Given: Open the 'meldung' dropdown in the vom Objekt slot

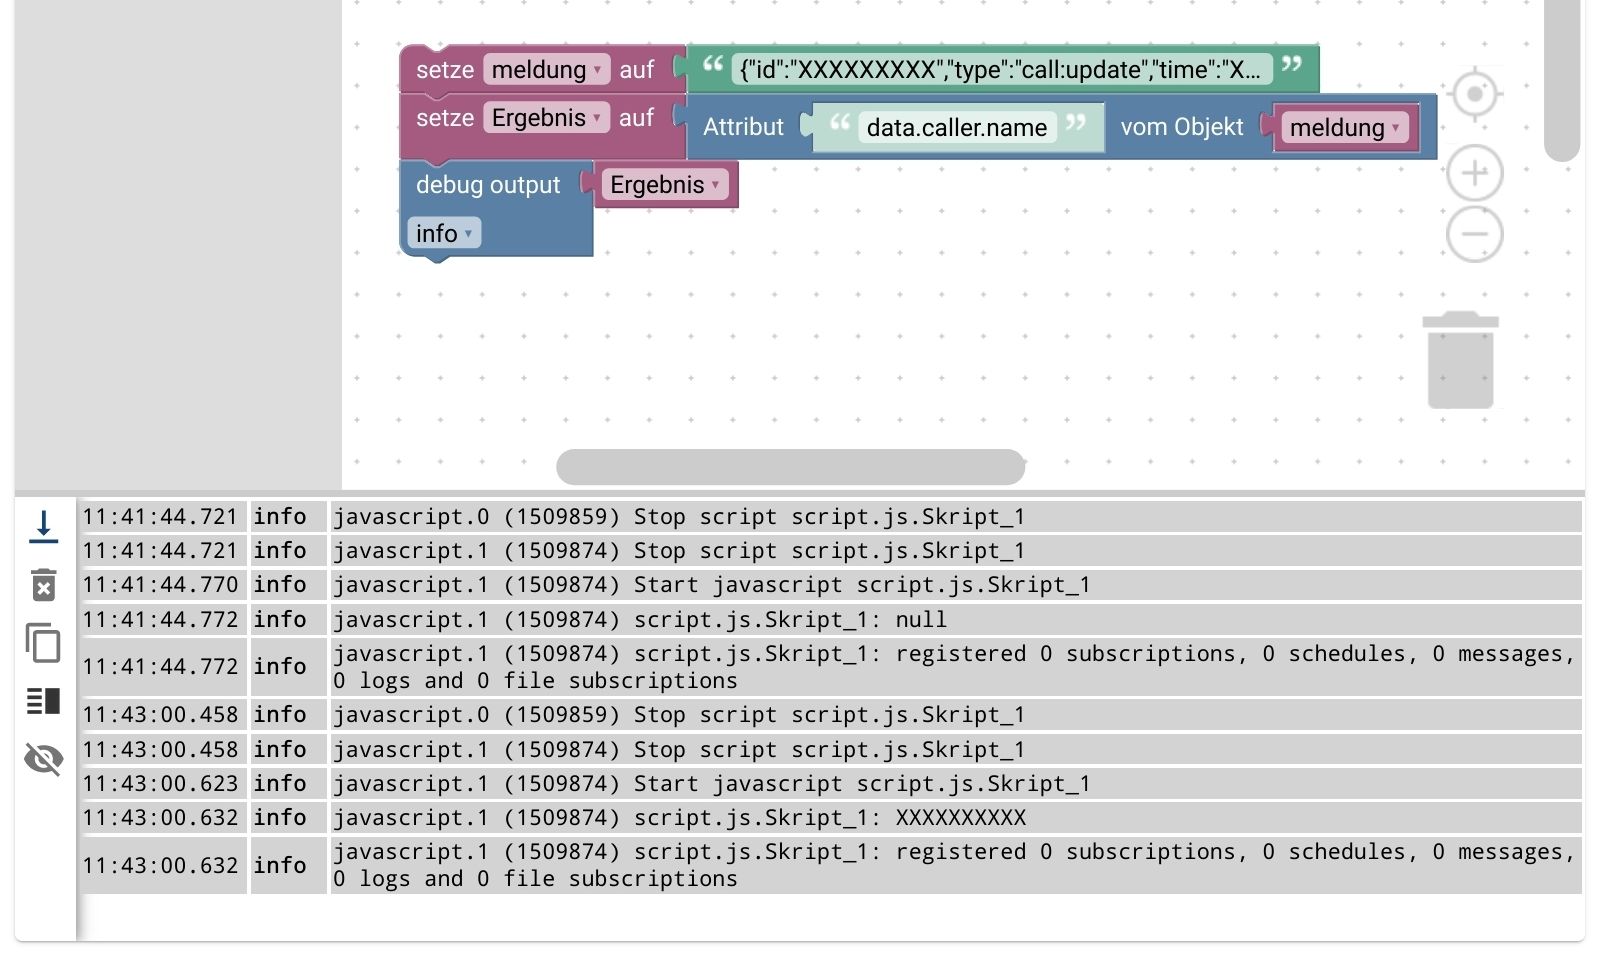Looking at the screenshot, I should point(1344,127).
